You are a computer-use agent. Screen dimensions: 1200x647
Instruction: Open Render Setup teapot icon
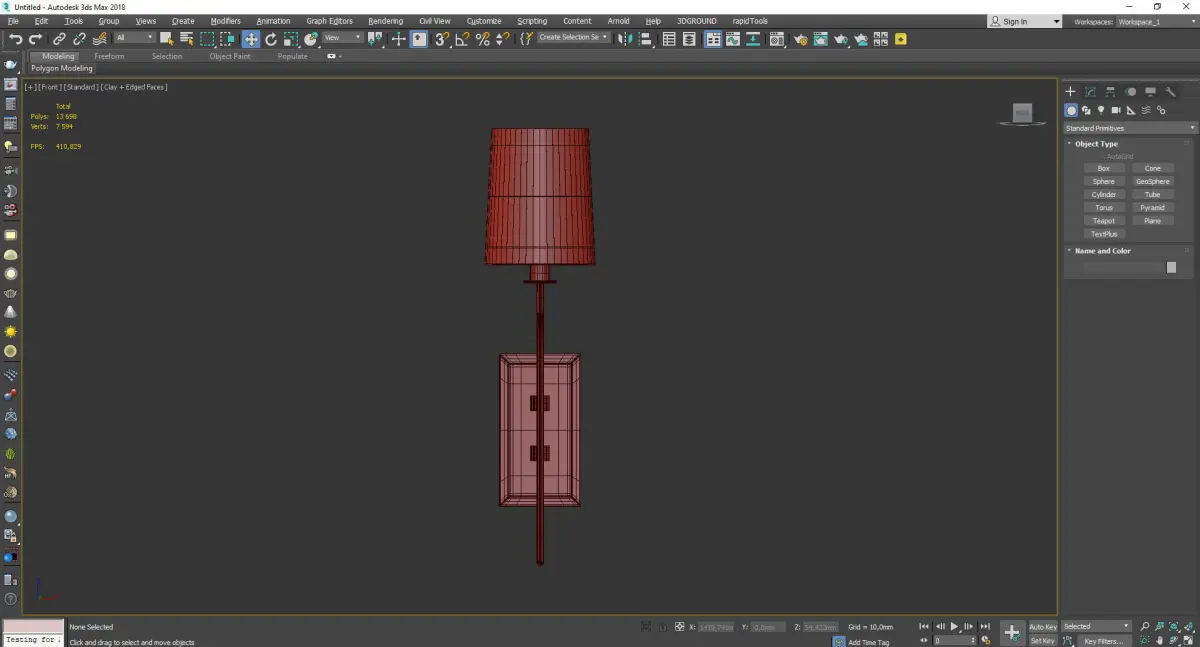pos(800,39)
